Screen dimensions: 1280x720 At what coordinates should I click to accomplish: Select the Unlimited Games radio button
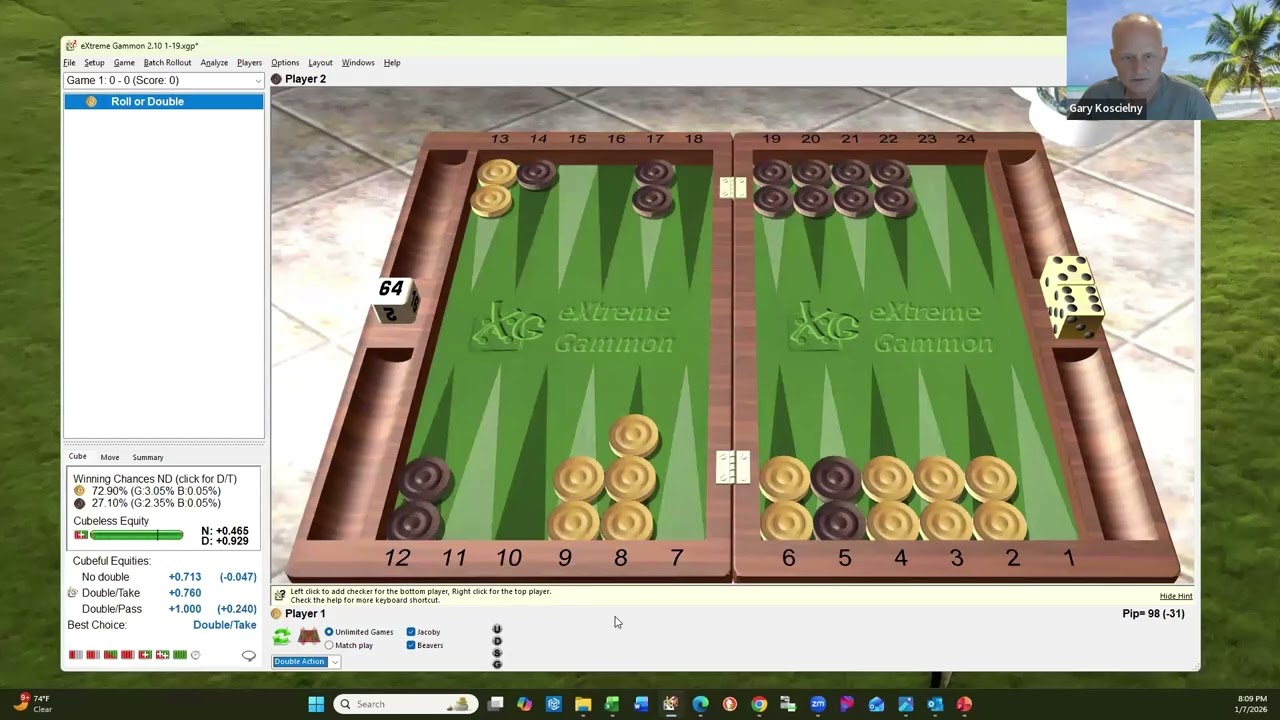329,632
